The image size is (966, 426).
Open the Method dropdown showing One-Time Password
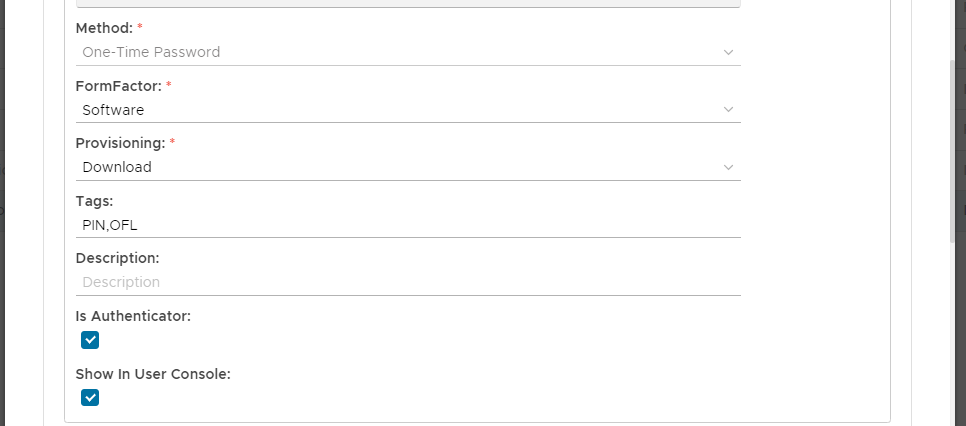coord(400,52)
